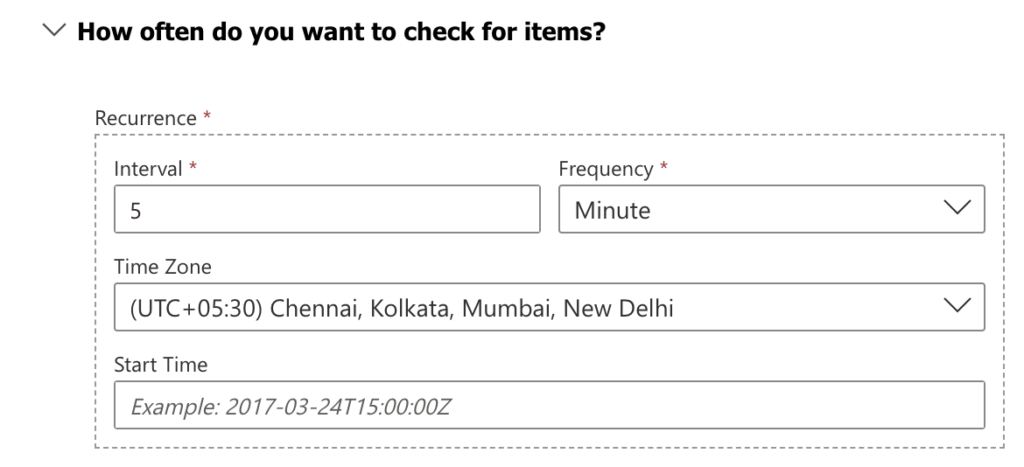The width and height of the screenshot is (1024, 467).
Task: Click the "Chennai, Kolkata, Mumbai, New Delhi" value
Action: 472,308
